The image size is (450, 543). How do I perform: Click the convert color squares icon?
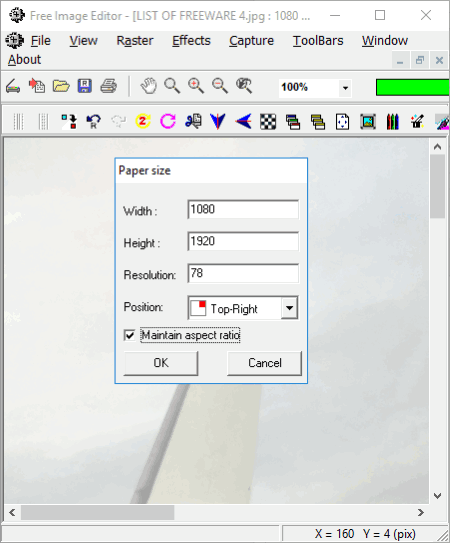(69, 122)
